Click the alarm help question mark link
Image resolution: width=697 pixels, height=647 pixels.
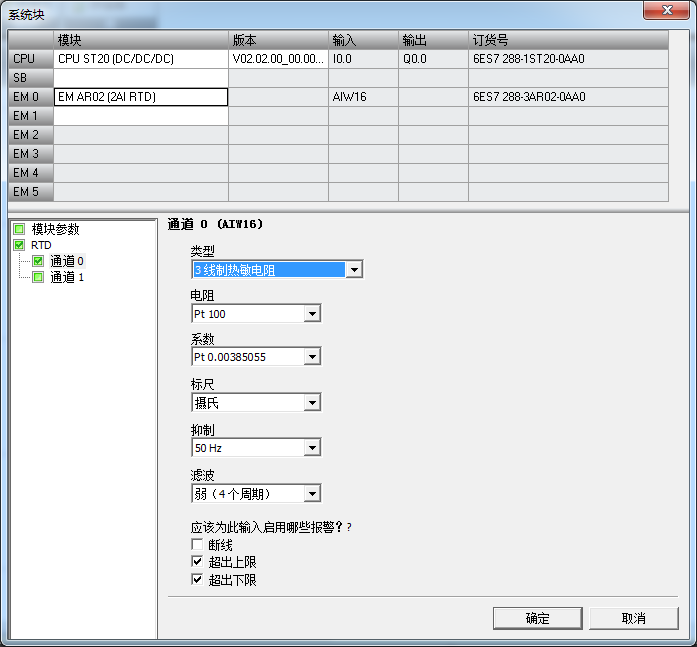349,527
